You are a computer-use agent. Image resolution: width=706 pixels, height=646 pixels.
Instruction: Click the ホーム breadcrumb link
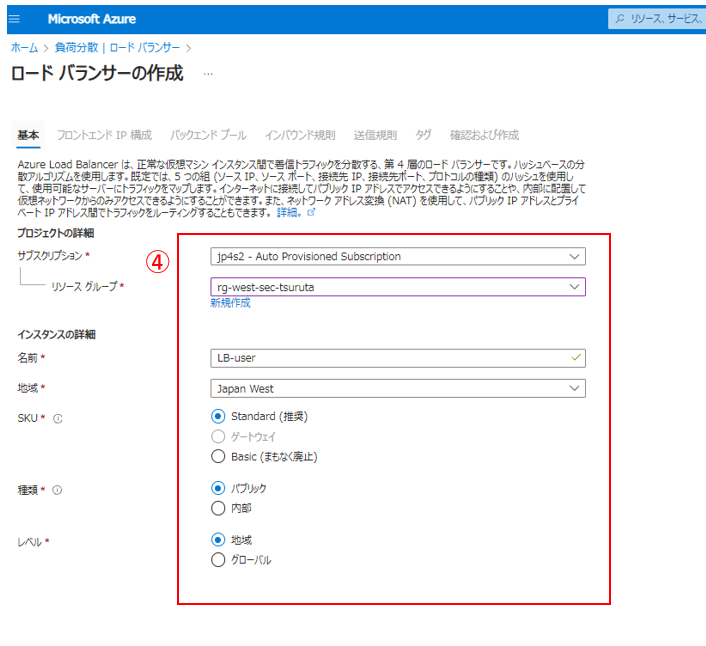(24, 47)
